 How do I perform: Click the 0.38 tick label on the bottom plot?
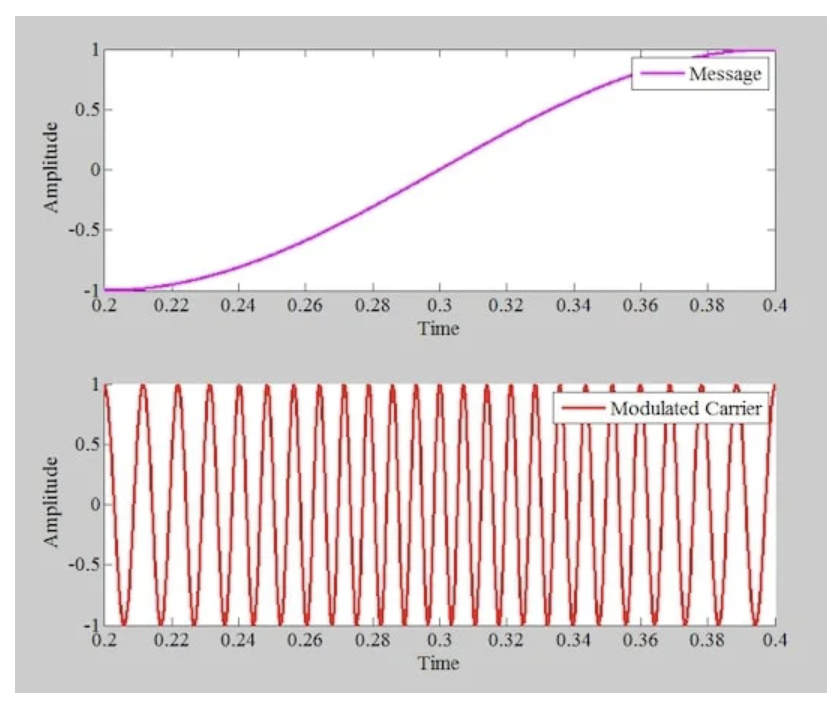click(707, 640)
